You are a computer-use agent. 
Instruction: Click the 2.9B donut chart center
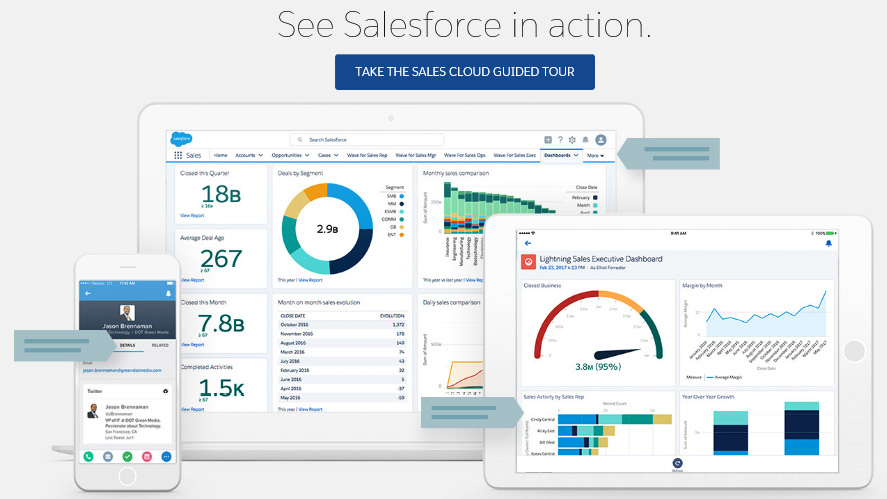(x=328, y=229)
